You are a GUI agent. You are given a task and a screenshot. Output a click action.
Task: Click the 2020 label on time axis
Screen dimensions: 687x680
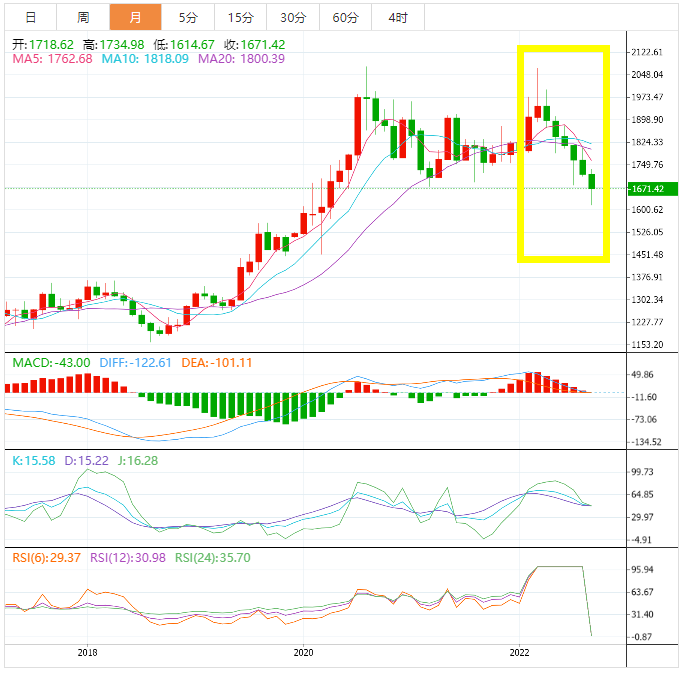pos(304,651)
